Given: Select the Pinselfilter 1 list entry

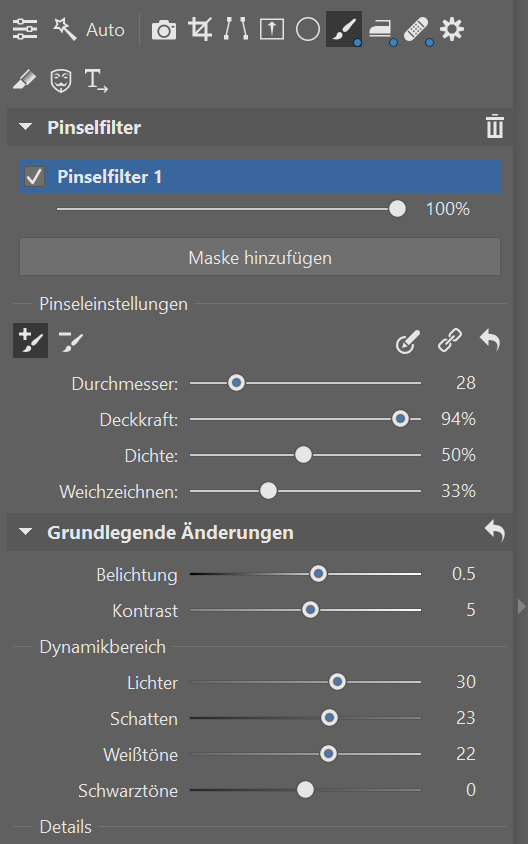Looking at the screenshot, I should 260,177.
